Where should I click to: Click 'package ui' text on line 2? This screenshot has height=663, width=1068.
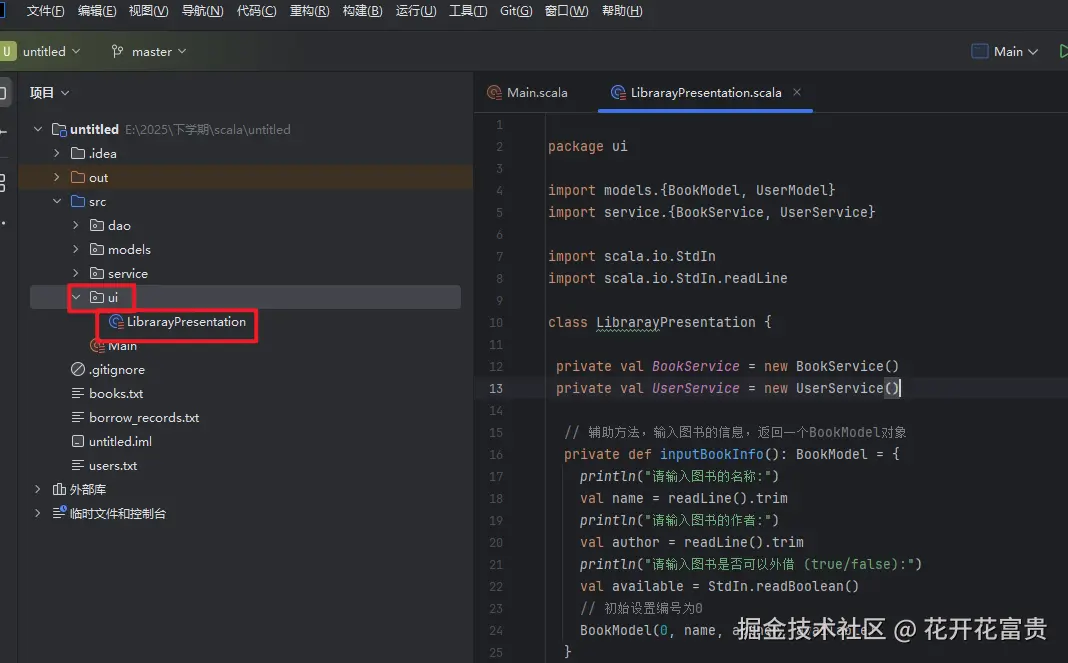coord(588,147)
